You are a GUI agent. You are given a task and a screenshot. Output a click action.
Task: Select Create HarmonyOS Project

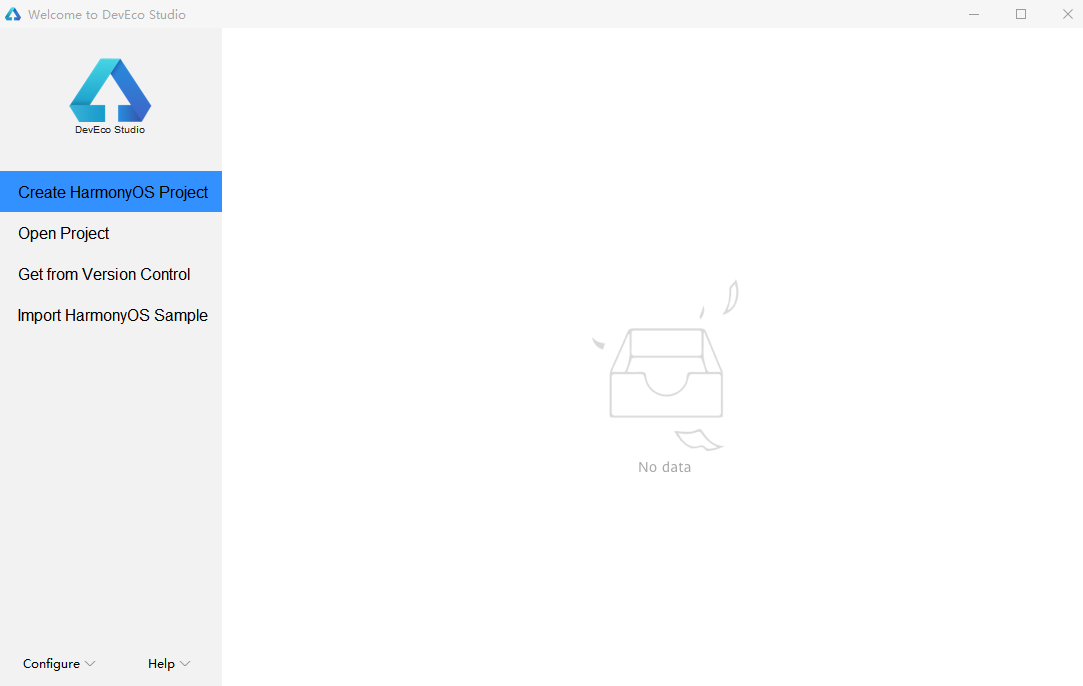click(111, 191)
